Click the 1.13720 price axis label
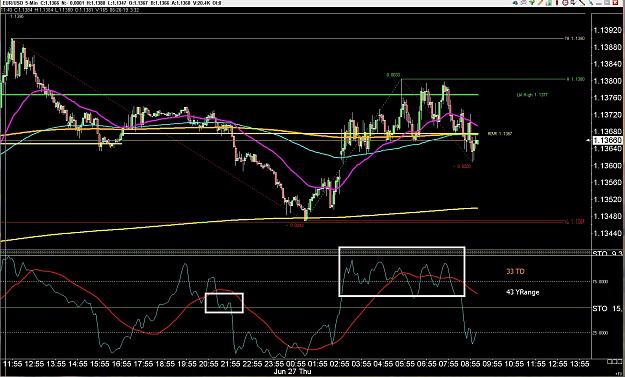The height and width of the screenshot is (377, 625). coord(607,115)
